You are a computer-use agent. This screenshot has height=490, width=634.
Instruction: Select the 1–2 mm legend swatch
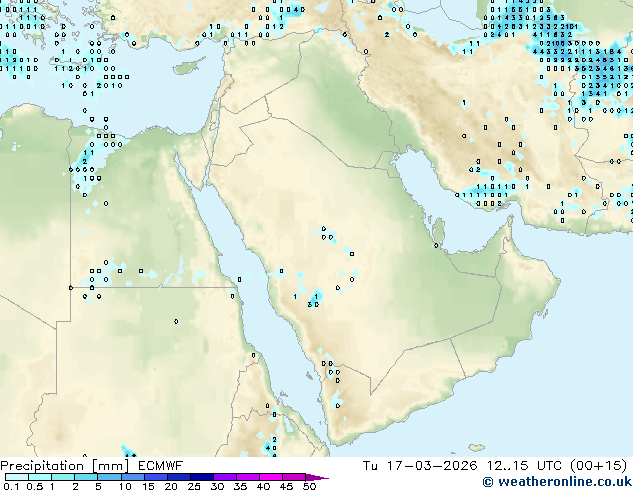coord(63,477)
